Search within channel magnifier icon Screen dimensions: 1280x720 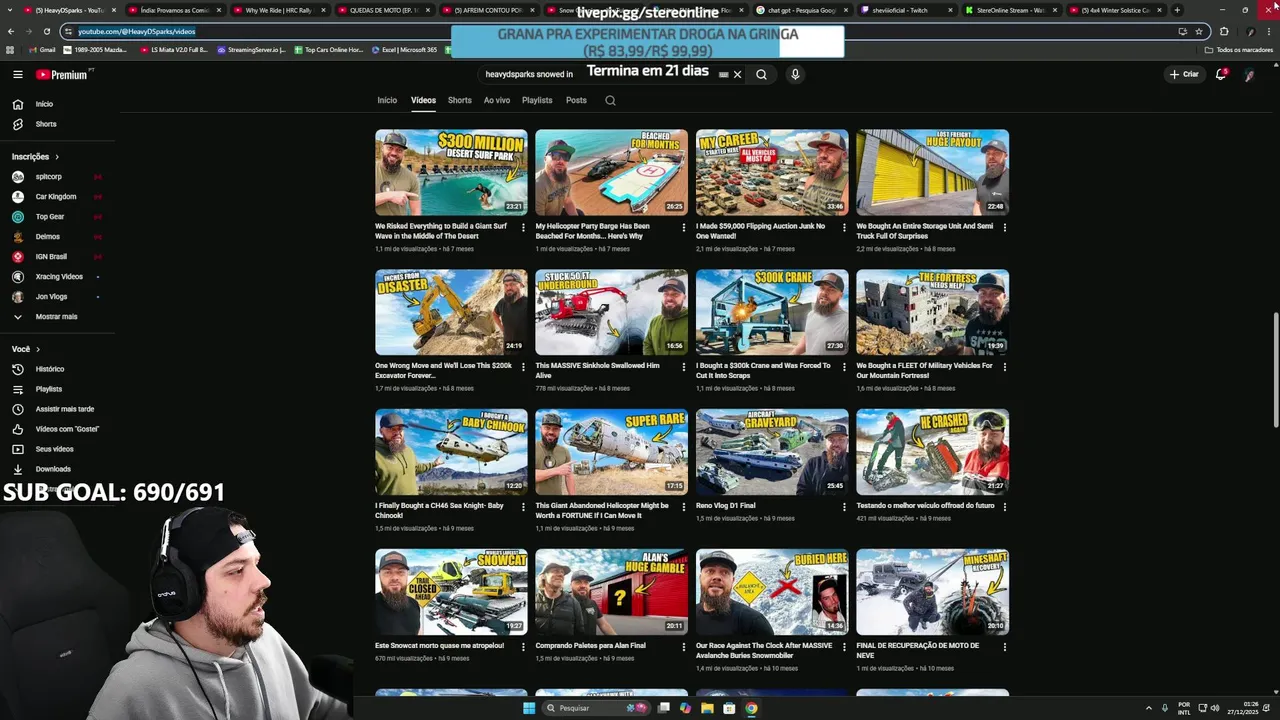[x=610, y=100]
